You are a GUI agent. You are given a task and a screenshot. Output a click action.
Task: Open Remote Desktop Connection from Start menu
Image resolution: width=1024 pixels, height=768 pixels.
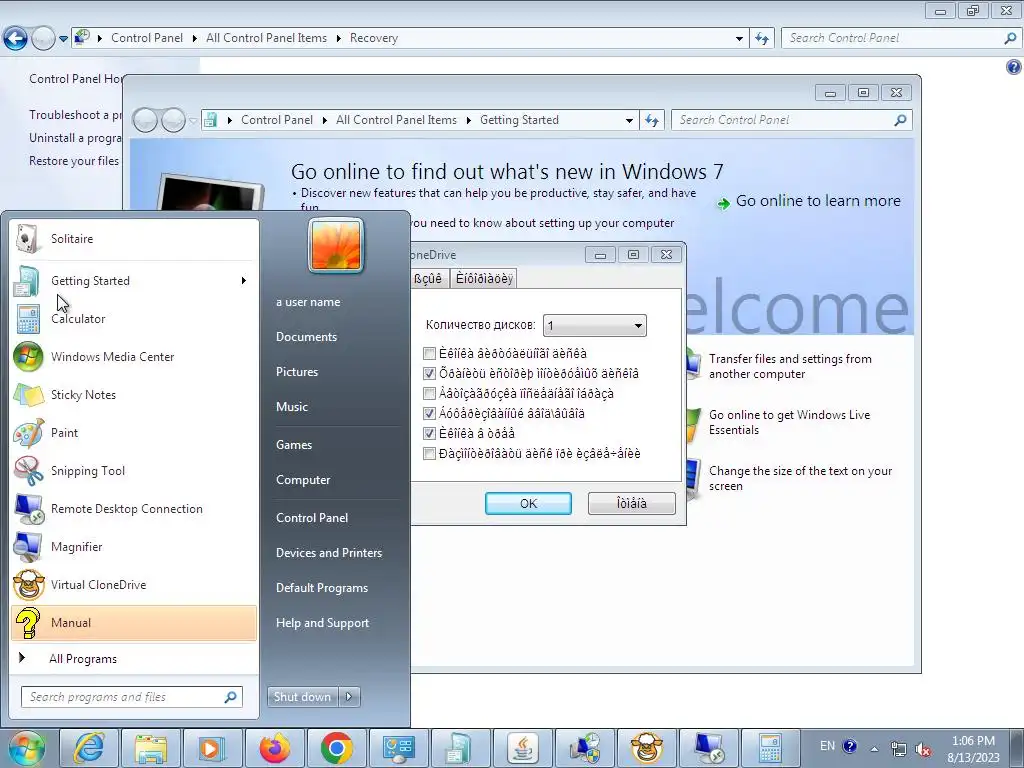click(x=134, y=509)
